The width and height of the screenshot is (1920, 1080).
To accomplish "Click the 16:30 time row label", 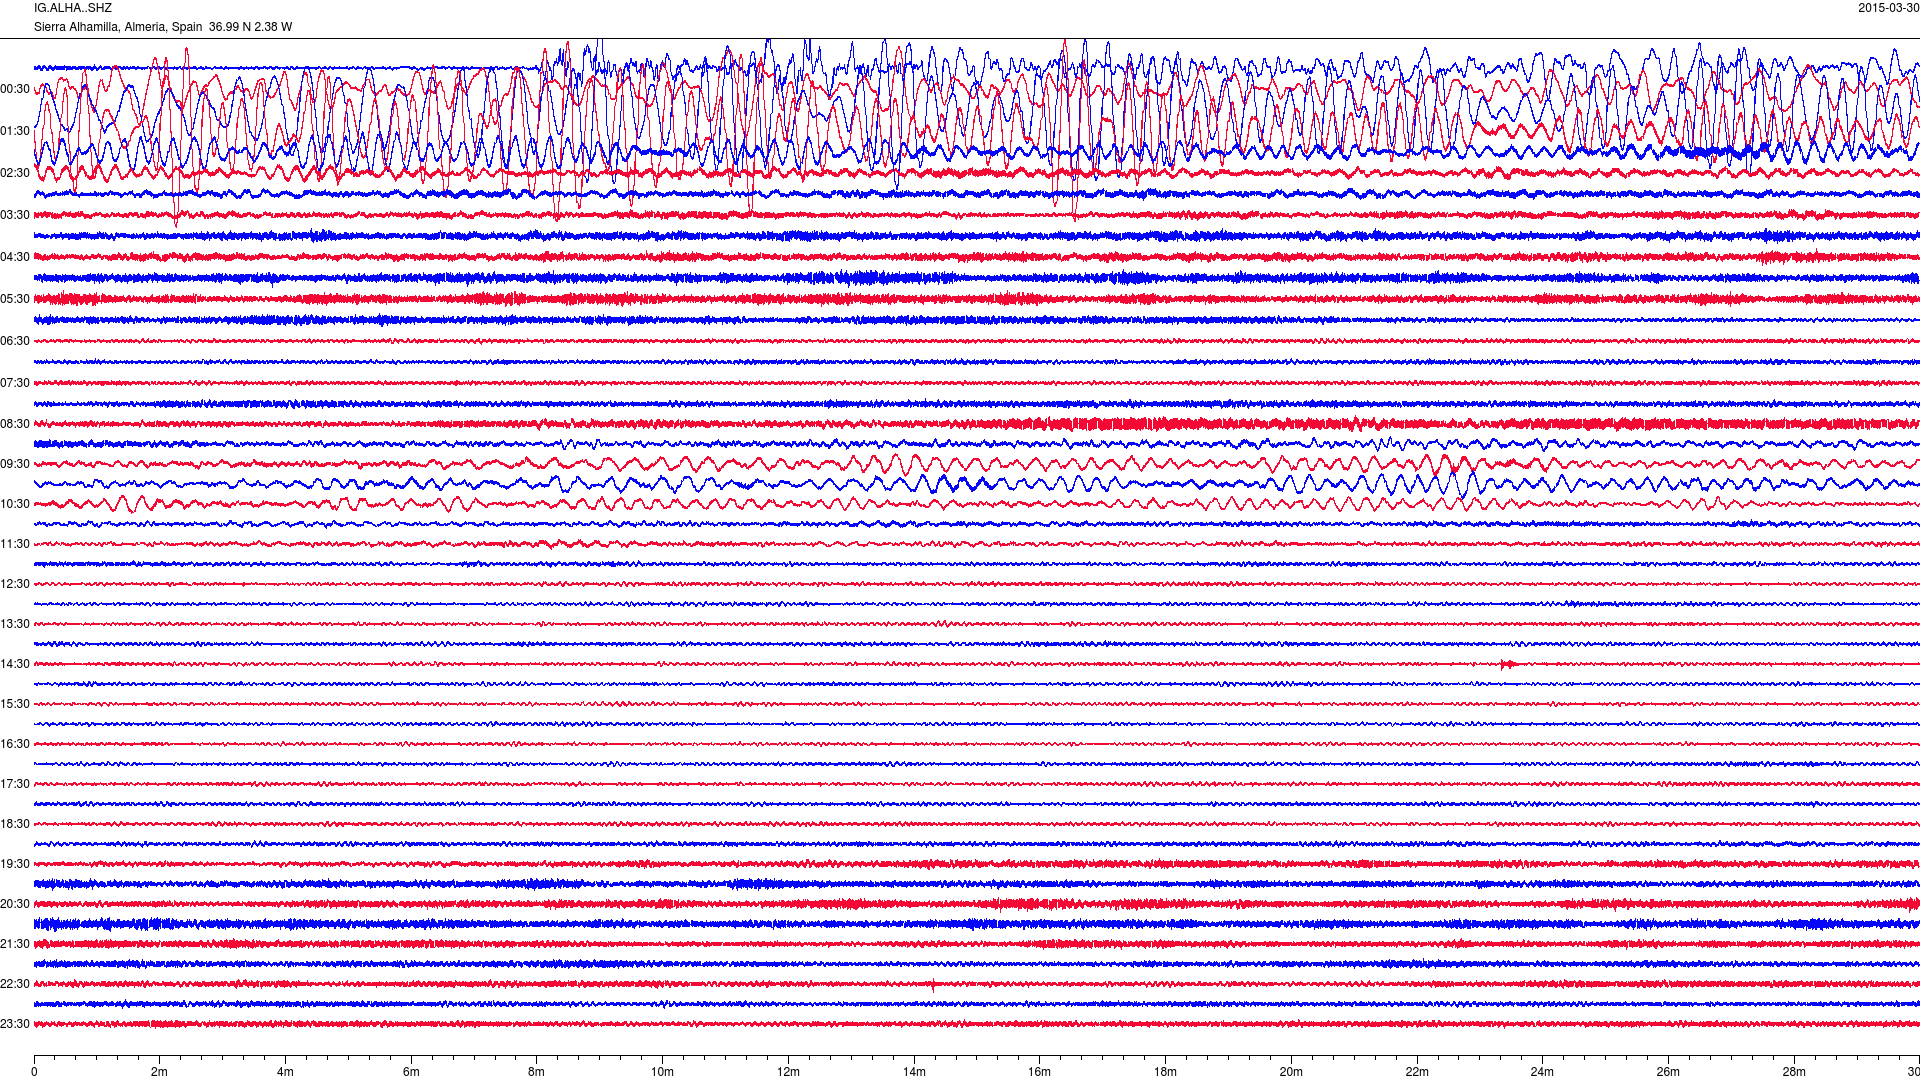I will 15,744.
